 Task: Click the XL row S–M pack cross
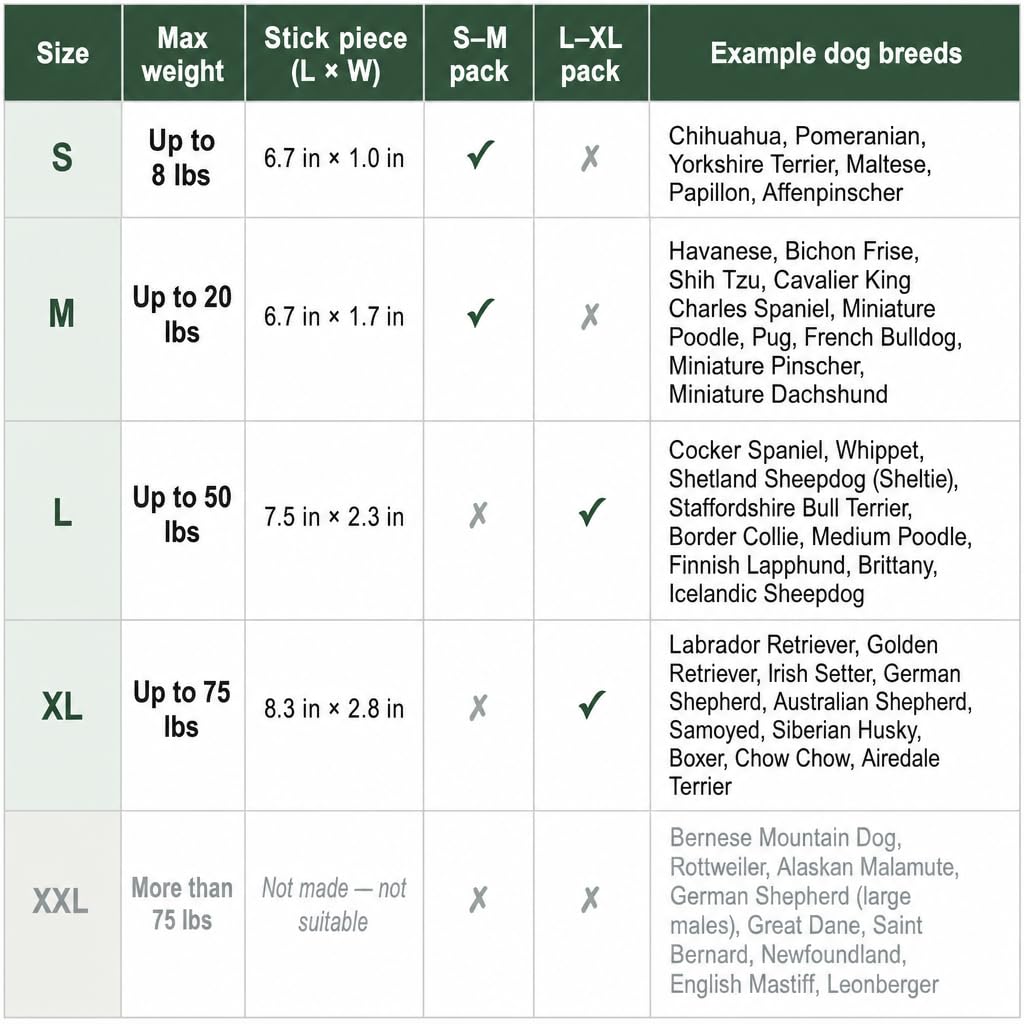(x=478, y=707)
